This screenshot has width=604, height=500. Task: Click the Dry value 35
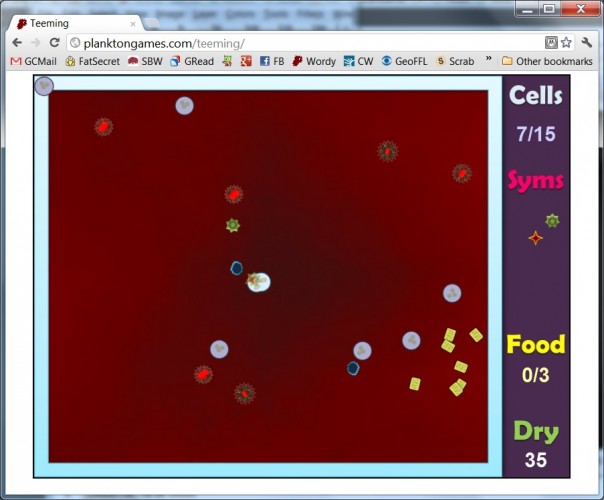[x=535, y=460]
